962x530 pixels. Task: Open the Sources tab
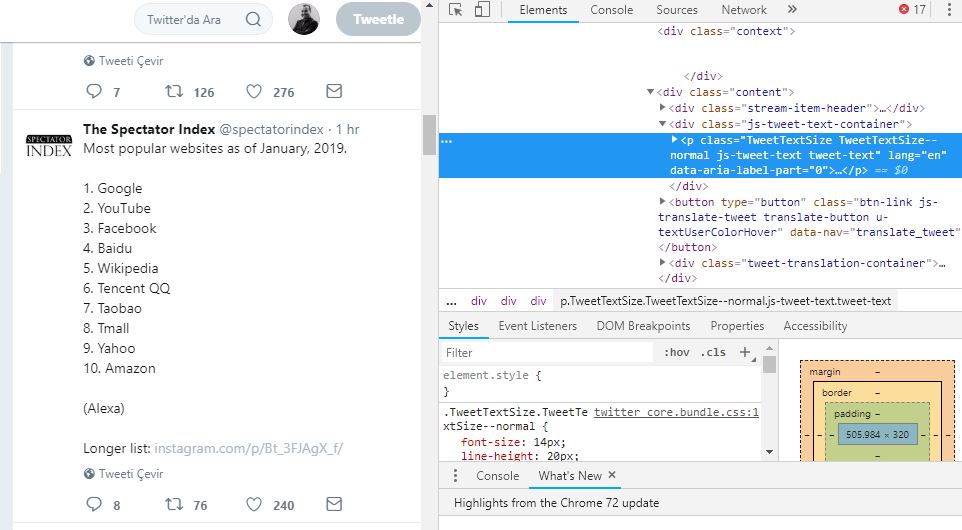tap(677, 10)
